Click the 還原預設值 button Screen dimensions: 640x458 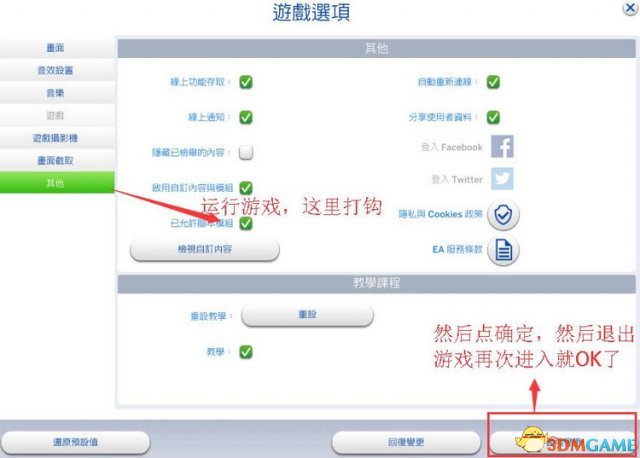[75, 442]
